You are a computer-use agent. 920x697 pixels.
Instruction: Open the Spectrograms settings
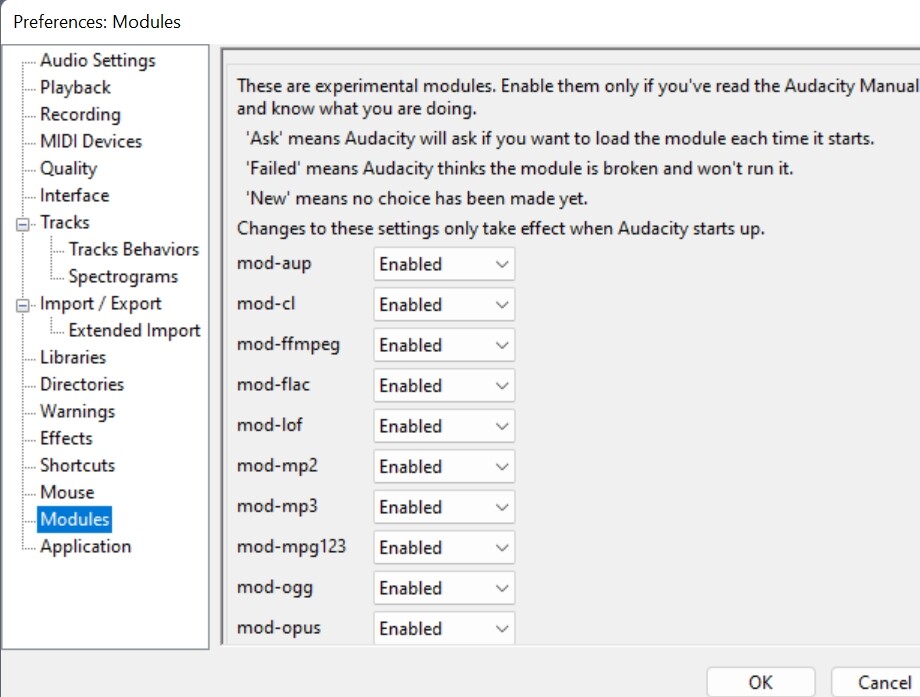(x=123, y=277)
